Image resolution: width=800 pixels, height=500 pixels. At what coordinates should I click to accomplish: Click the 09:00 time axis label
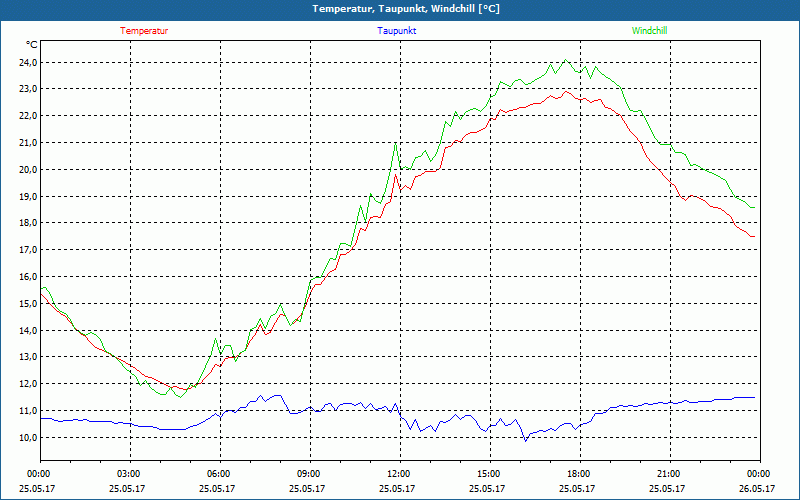[310, 474]
